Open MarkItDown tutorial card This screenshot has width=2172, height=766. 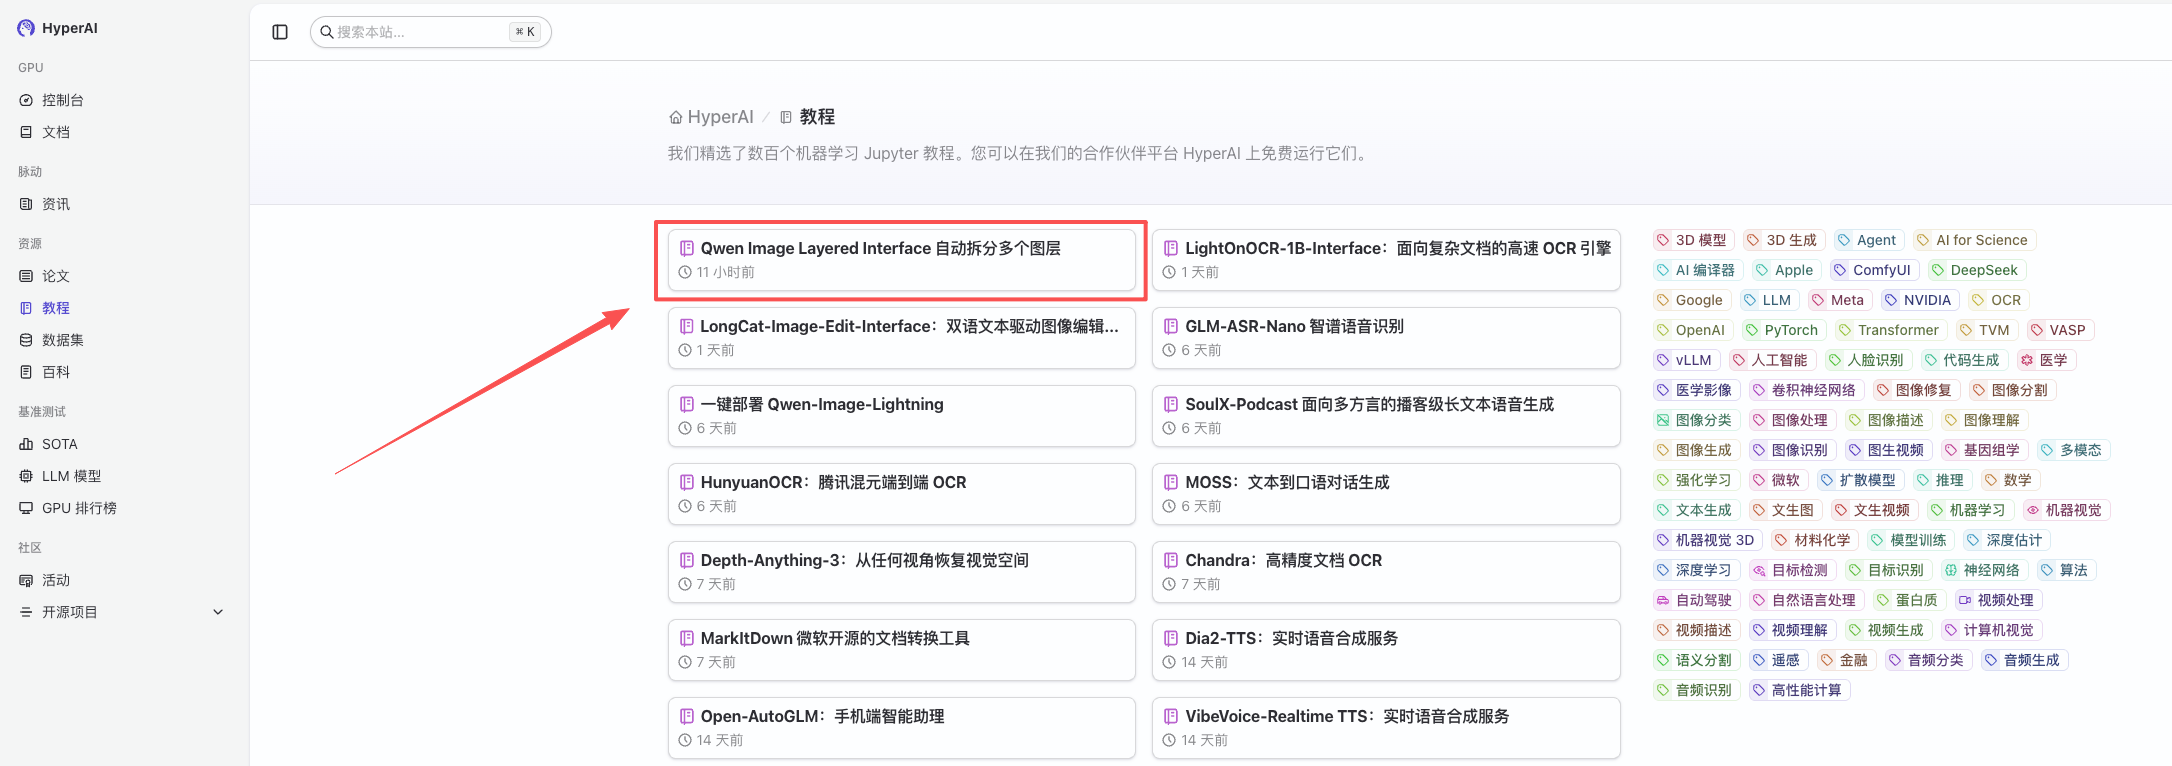tap(902, 650)
